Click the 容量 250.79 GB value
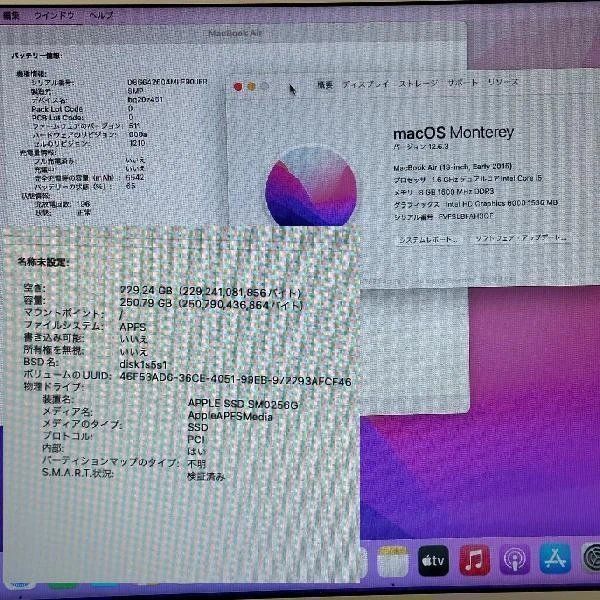600x600 pixels. [211, 304]
